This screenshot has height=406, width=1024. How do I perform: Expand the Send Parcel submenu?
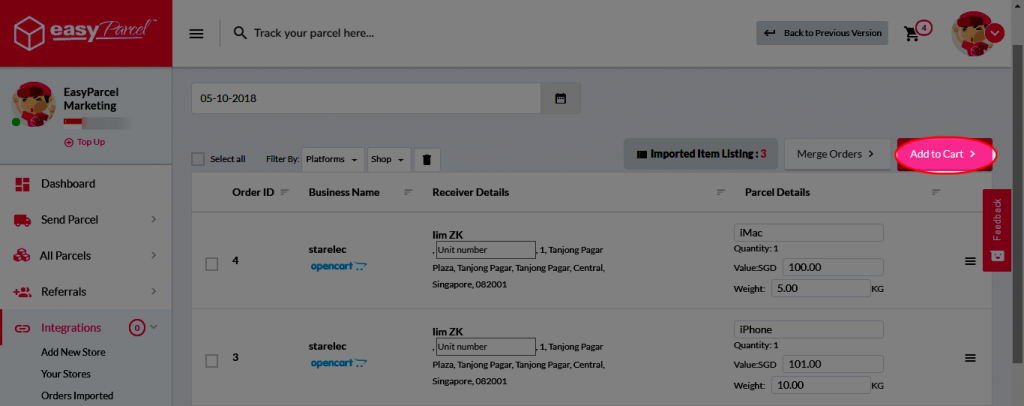point(153,220)
